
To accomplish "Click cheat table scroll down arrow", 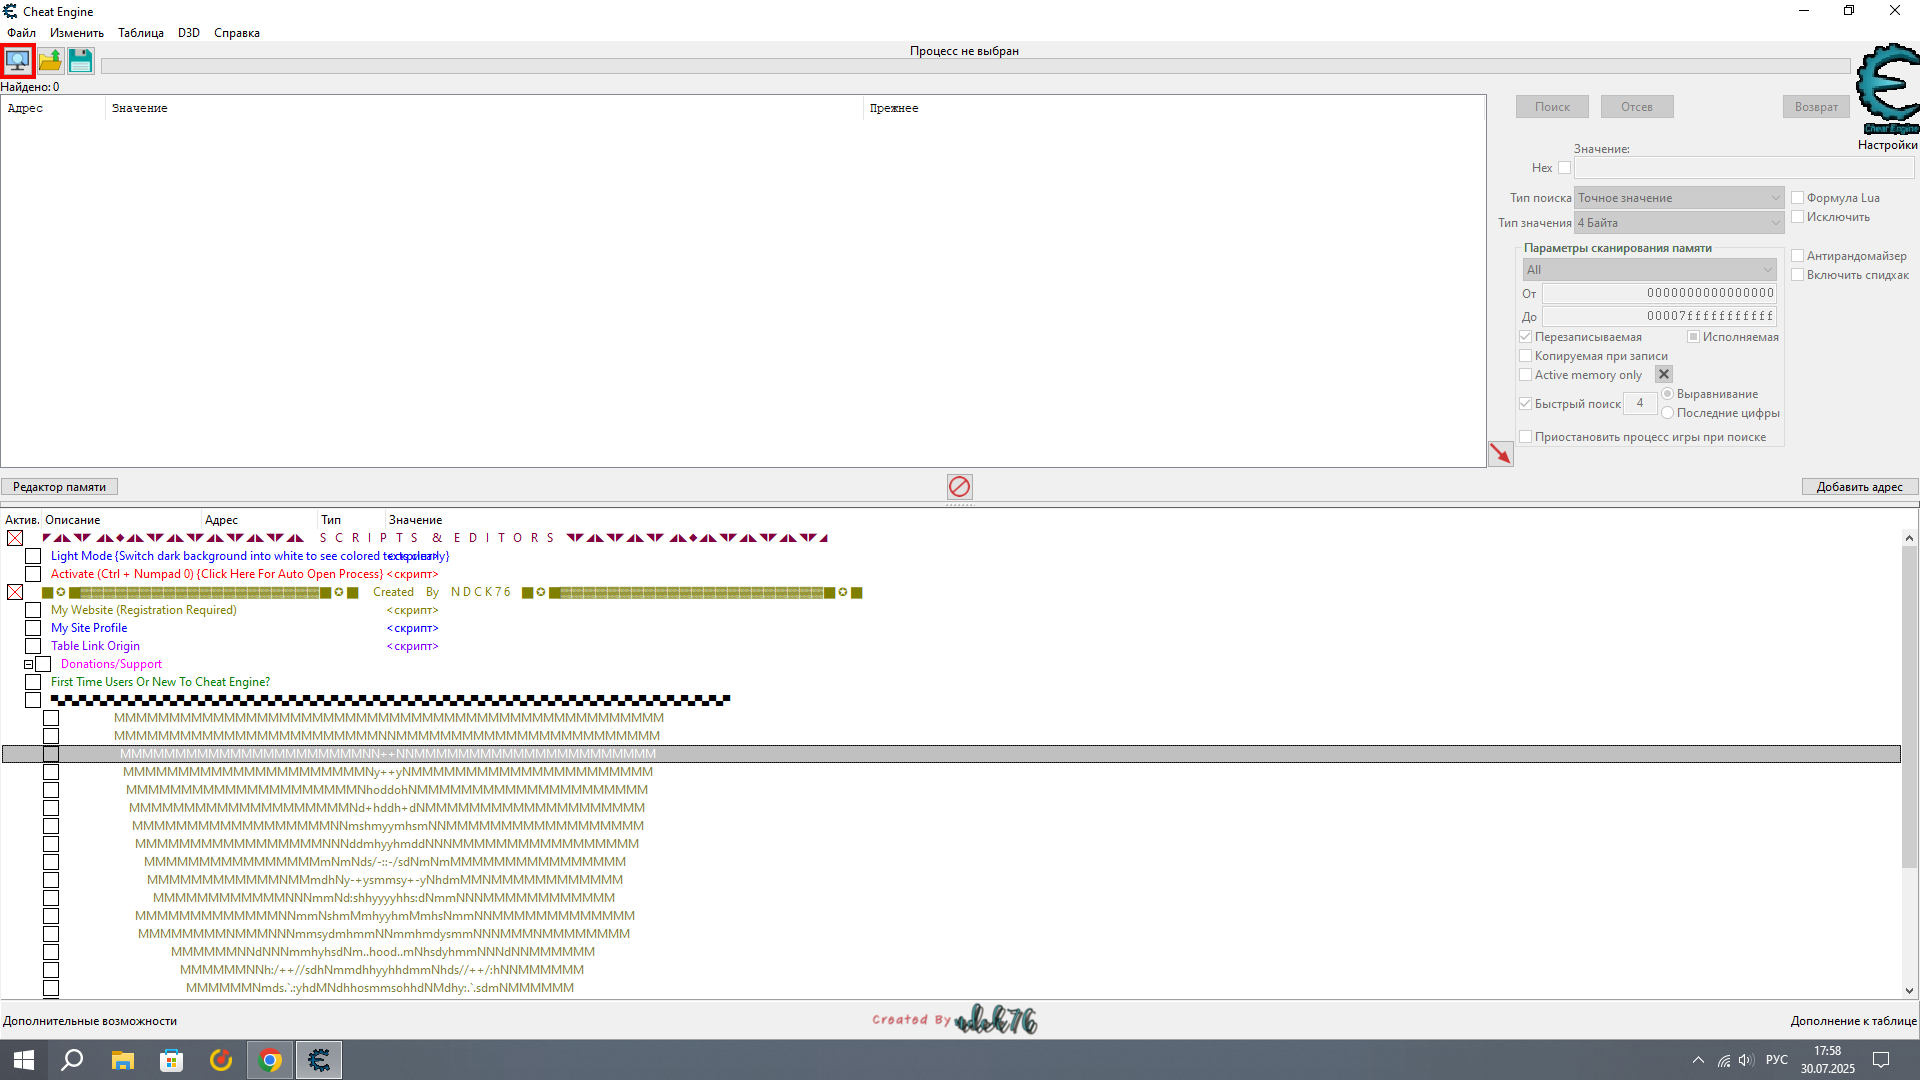I will [x=1909, y=991].
